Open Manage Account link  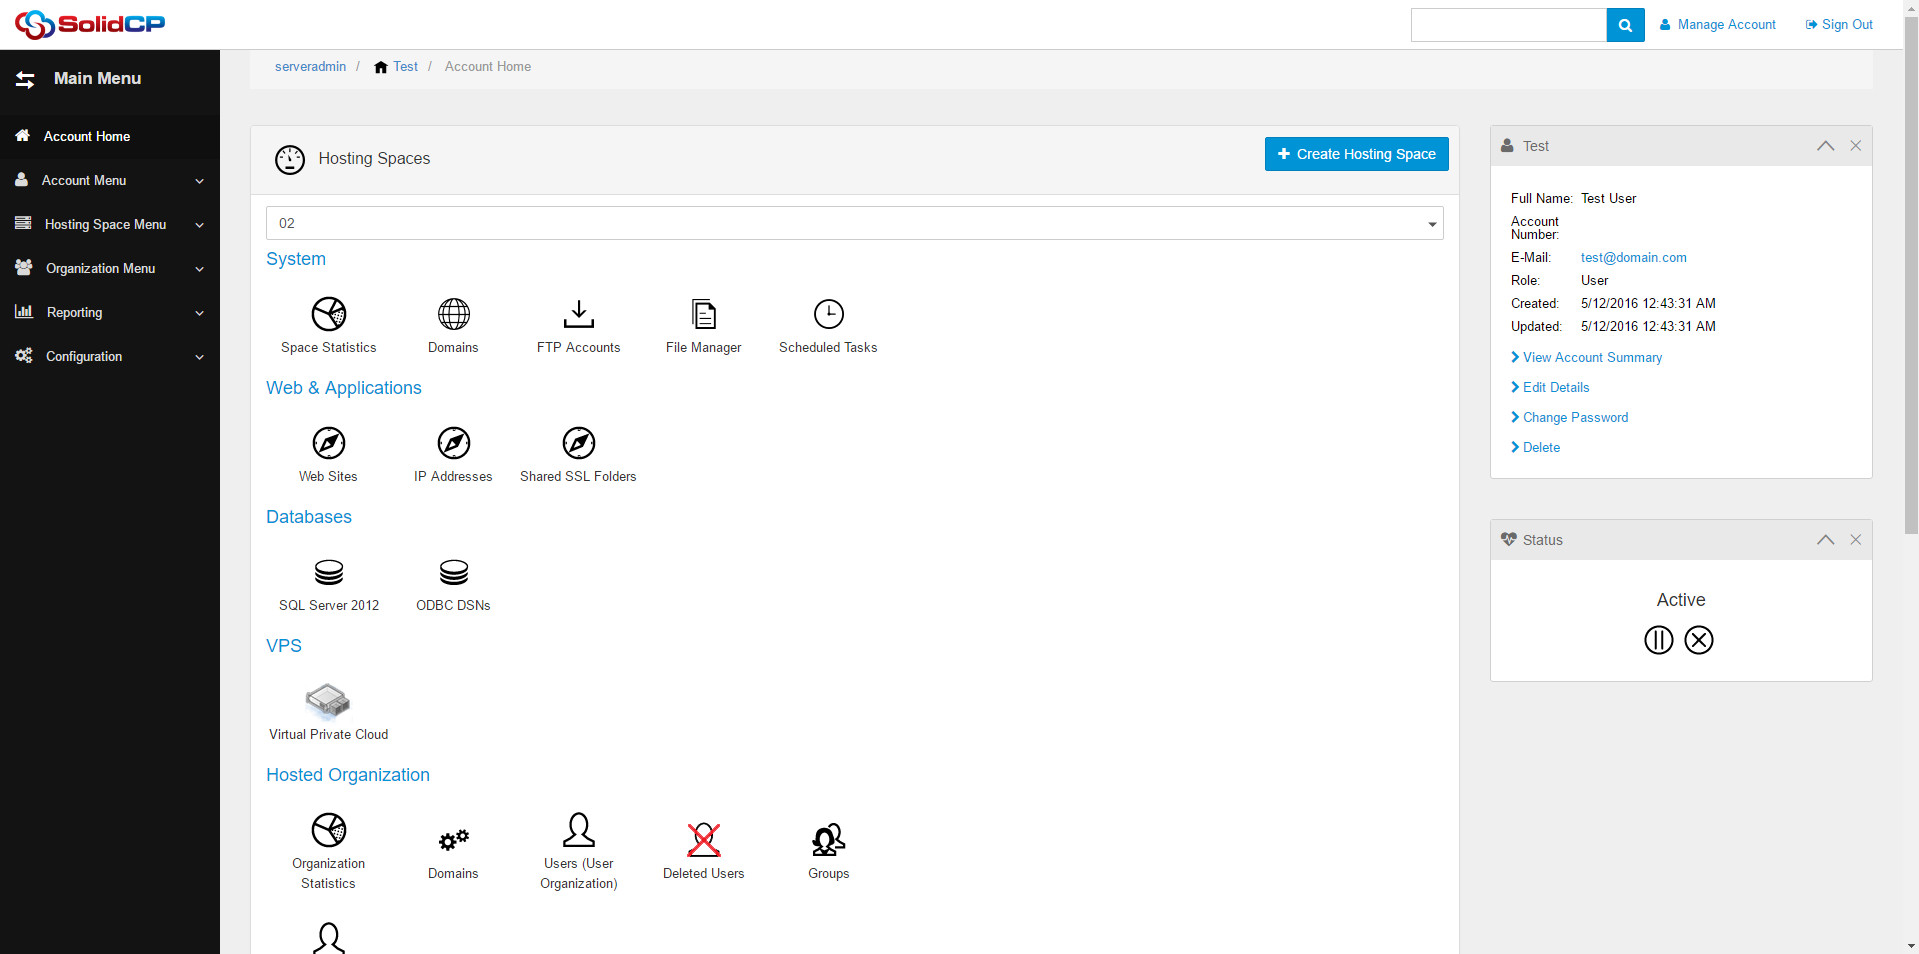pyautogui.click(x=1718, y=25)
